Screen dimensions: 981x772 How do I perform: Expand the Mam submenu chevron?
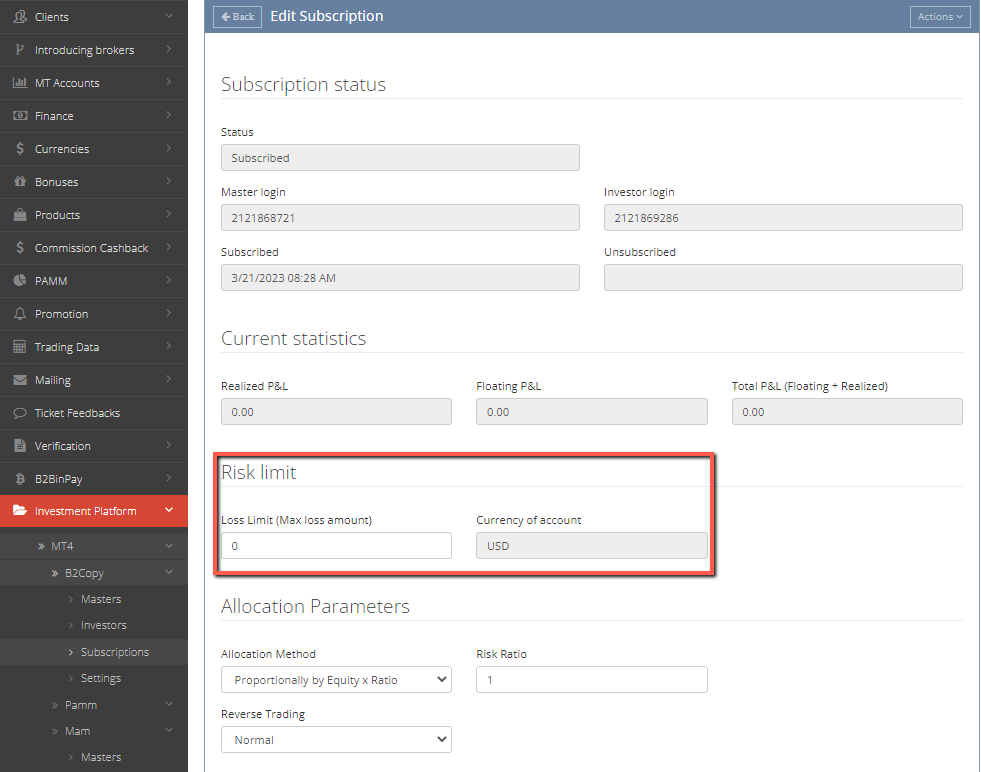click(x=169, y=730)
